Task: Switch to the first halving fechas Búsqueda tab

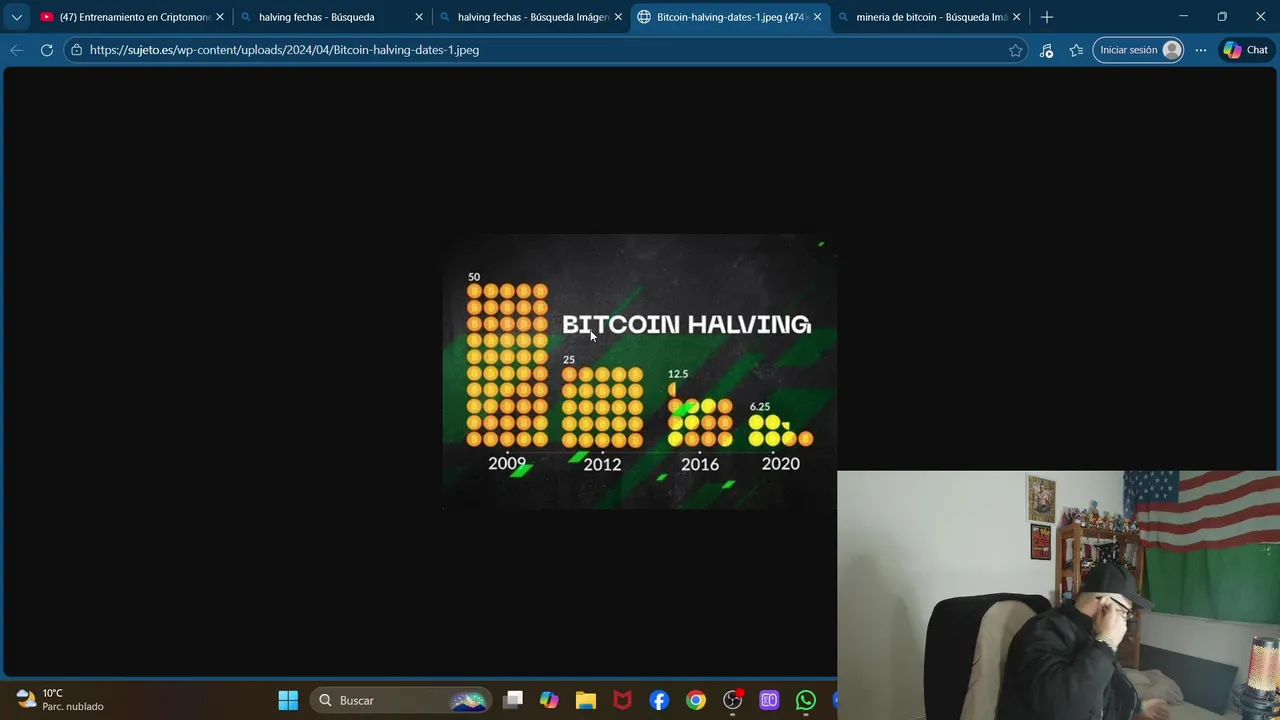Action: pos(330,17)
